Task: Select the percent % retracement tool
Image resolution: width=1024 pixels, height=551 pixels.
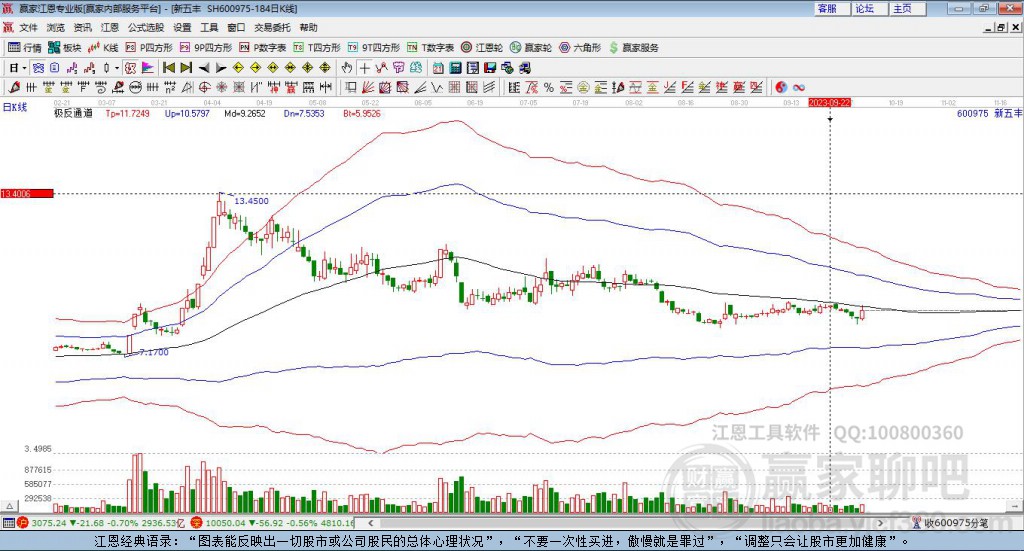Action: [x=549, y=87]
